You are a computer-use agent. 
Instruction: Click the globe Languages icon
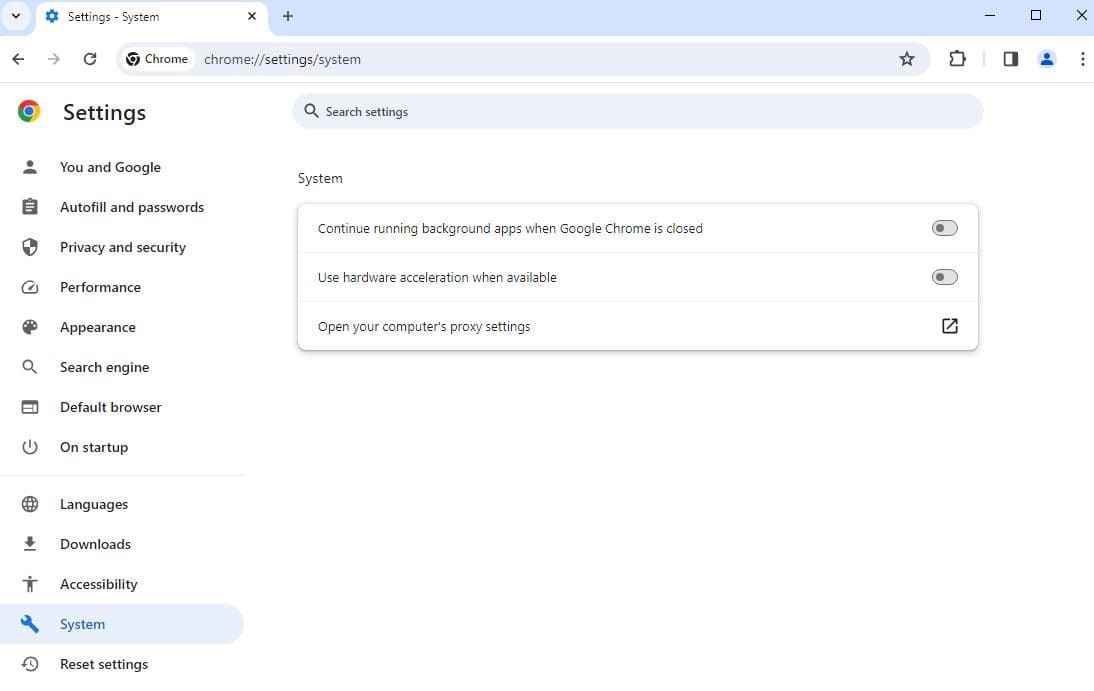[30, 504]
